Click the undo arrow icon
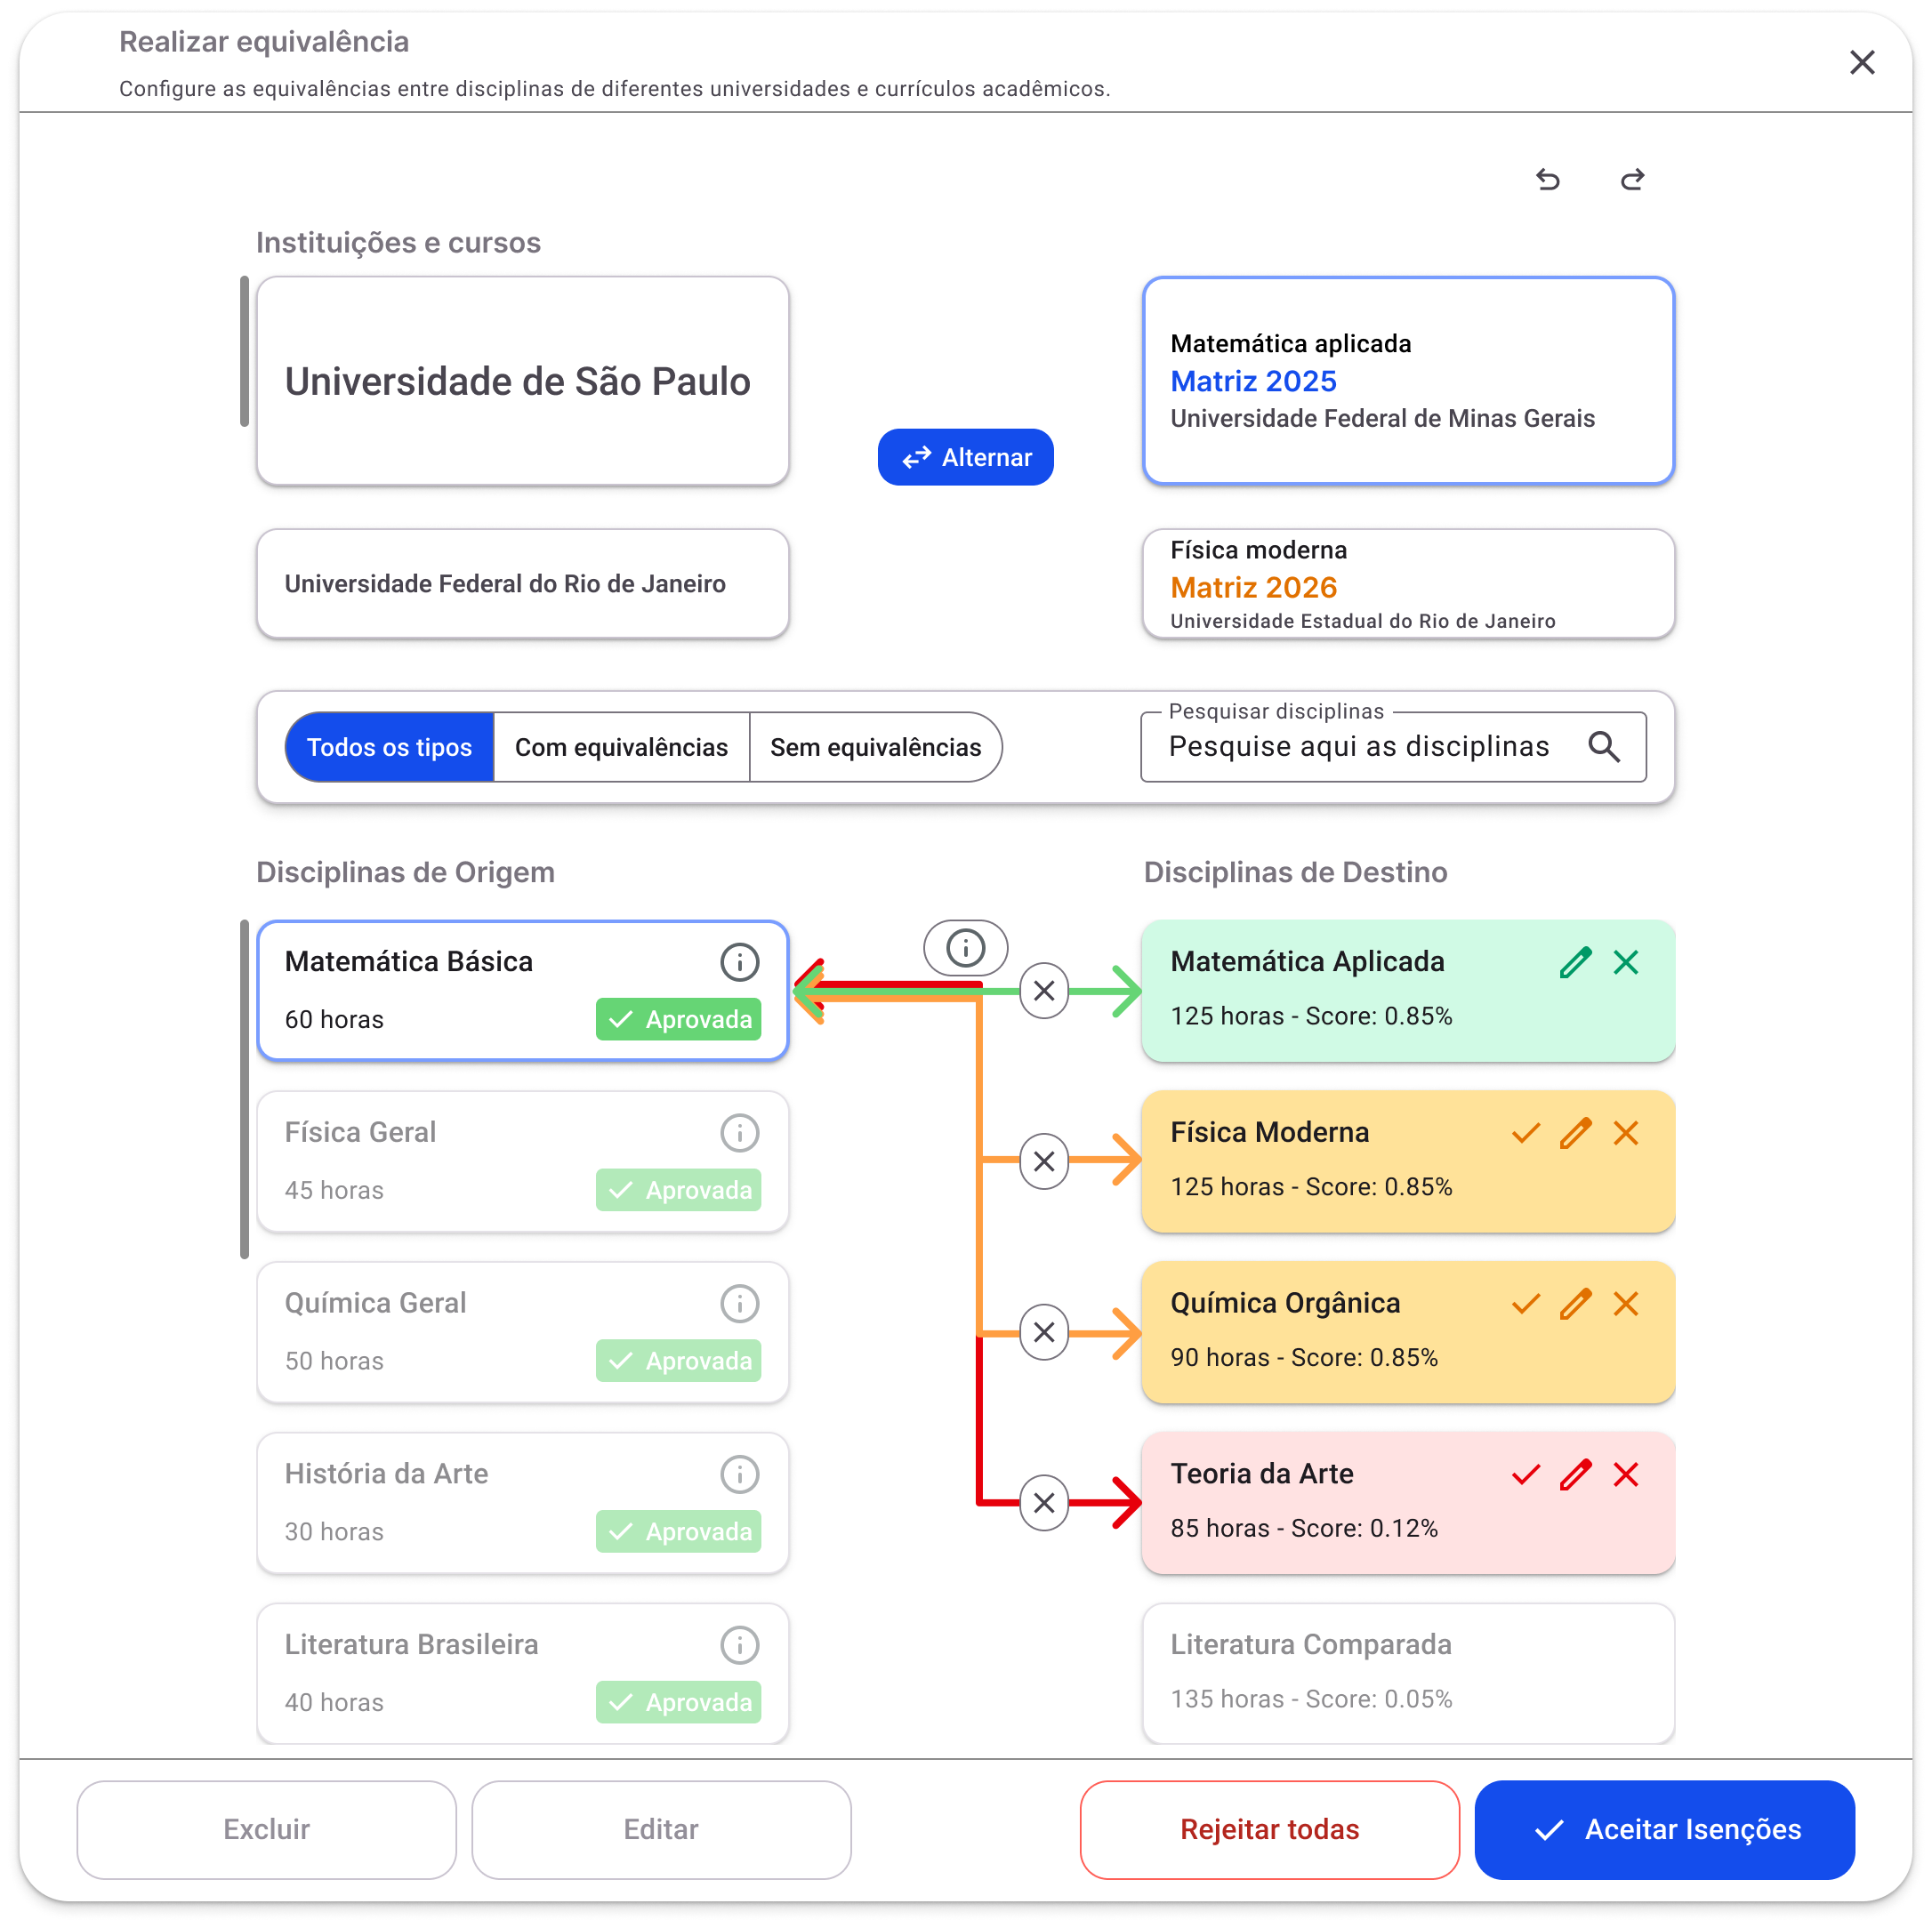Image resolution: width=1932 pixels, height=1928 pixels. point(1547,180)
